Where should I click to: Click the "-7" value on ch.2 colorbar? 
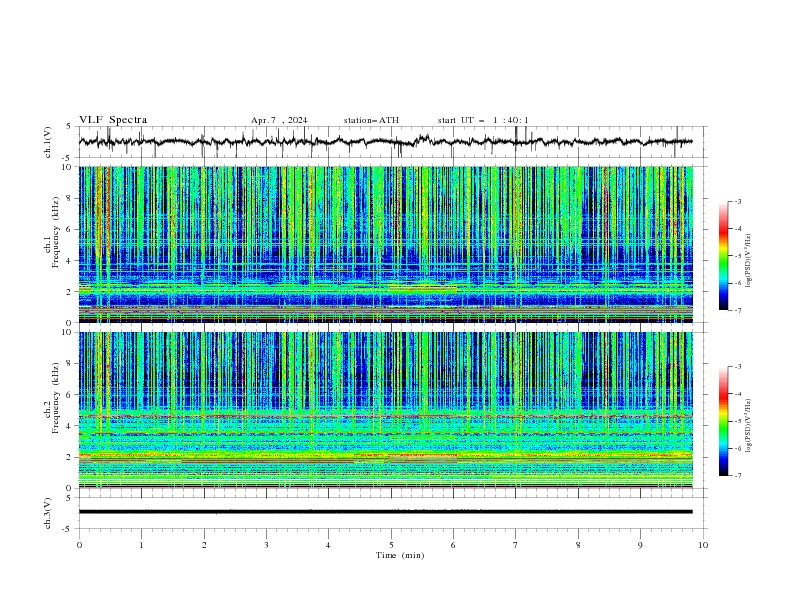737,476
